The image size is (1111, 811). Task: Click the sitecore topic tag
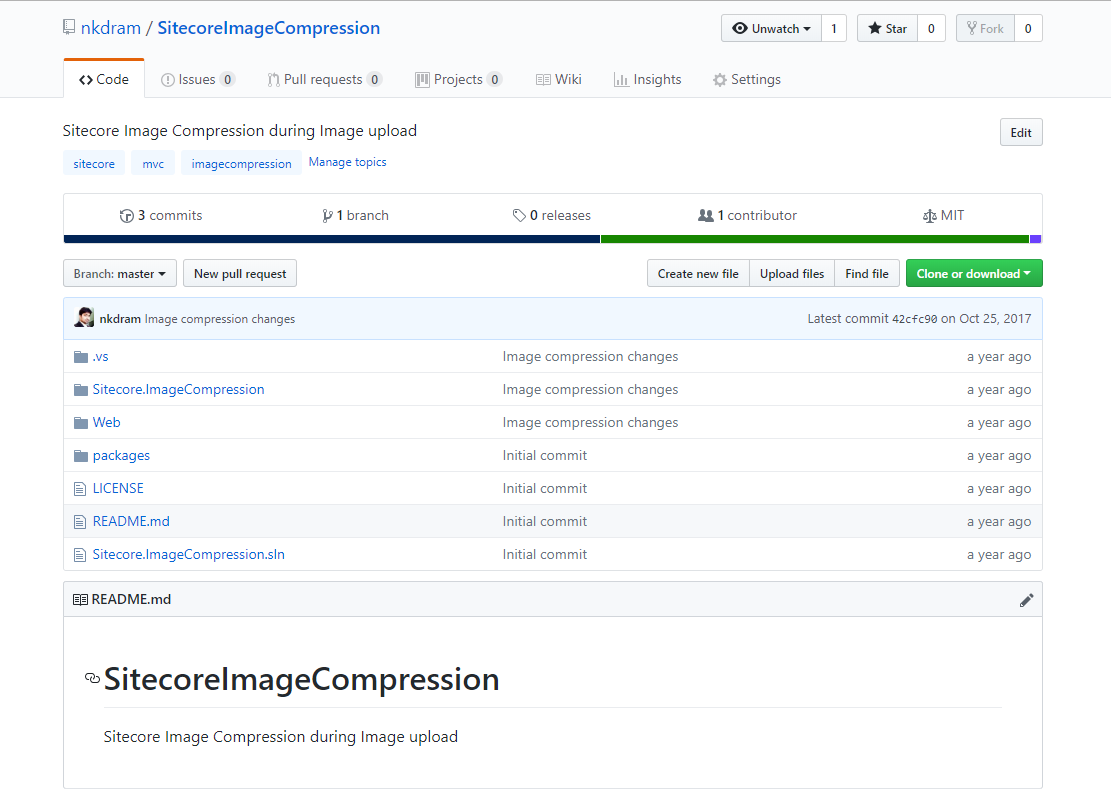coord(94,164)
